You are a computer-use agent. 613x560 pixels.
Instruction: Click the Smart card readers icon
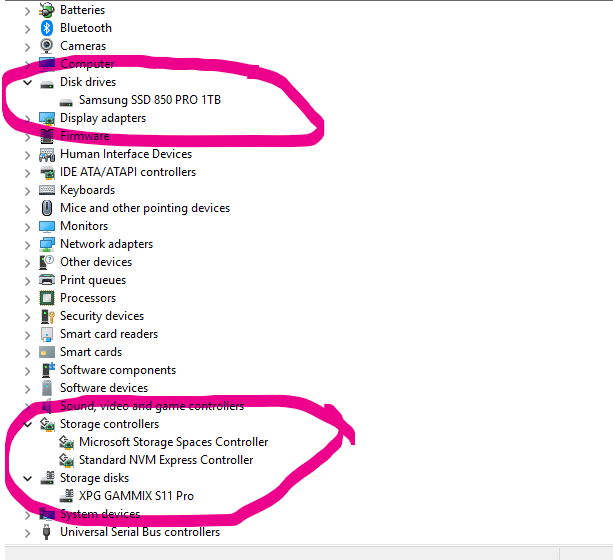coord(47,334)
